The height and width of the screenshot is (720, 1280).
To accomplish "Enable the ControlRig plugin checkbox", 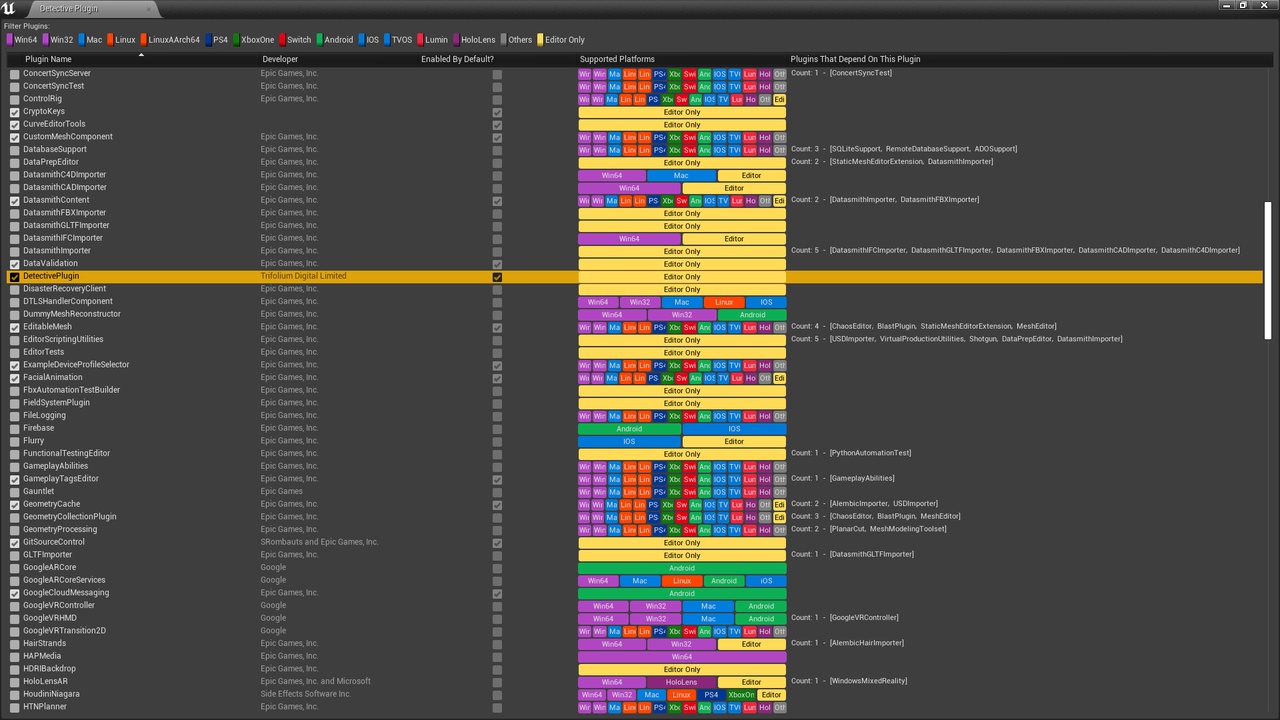I will 14,99.
